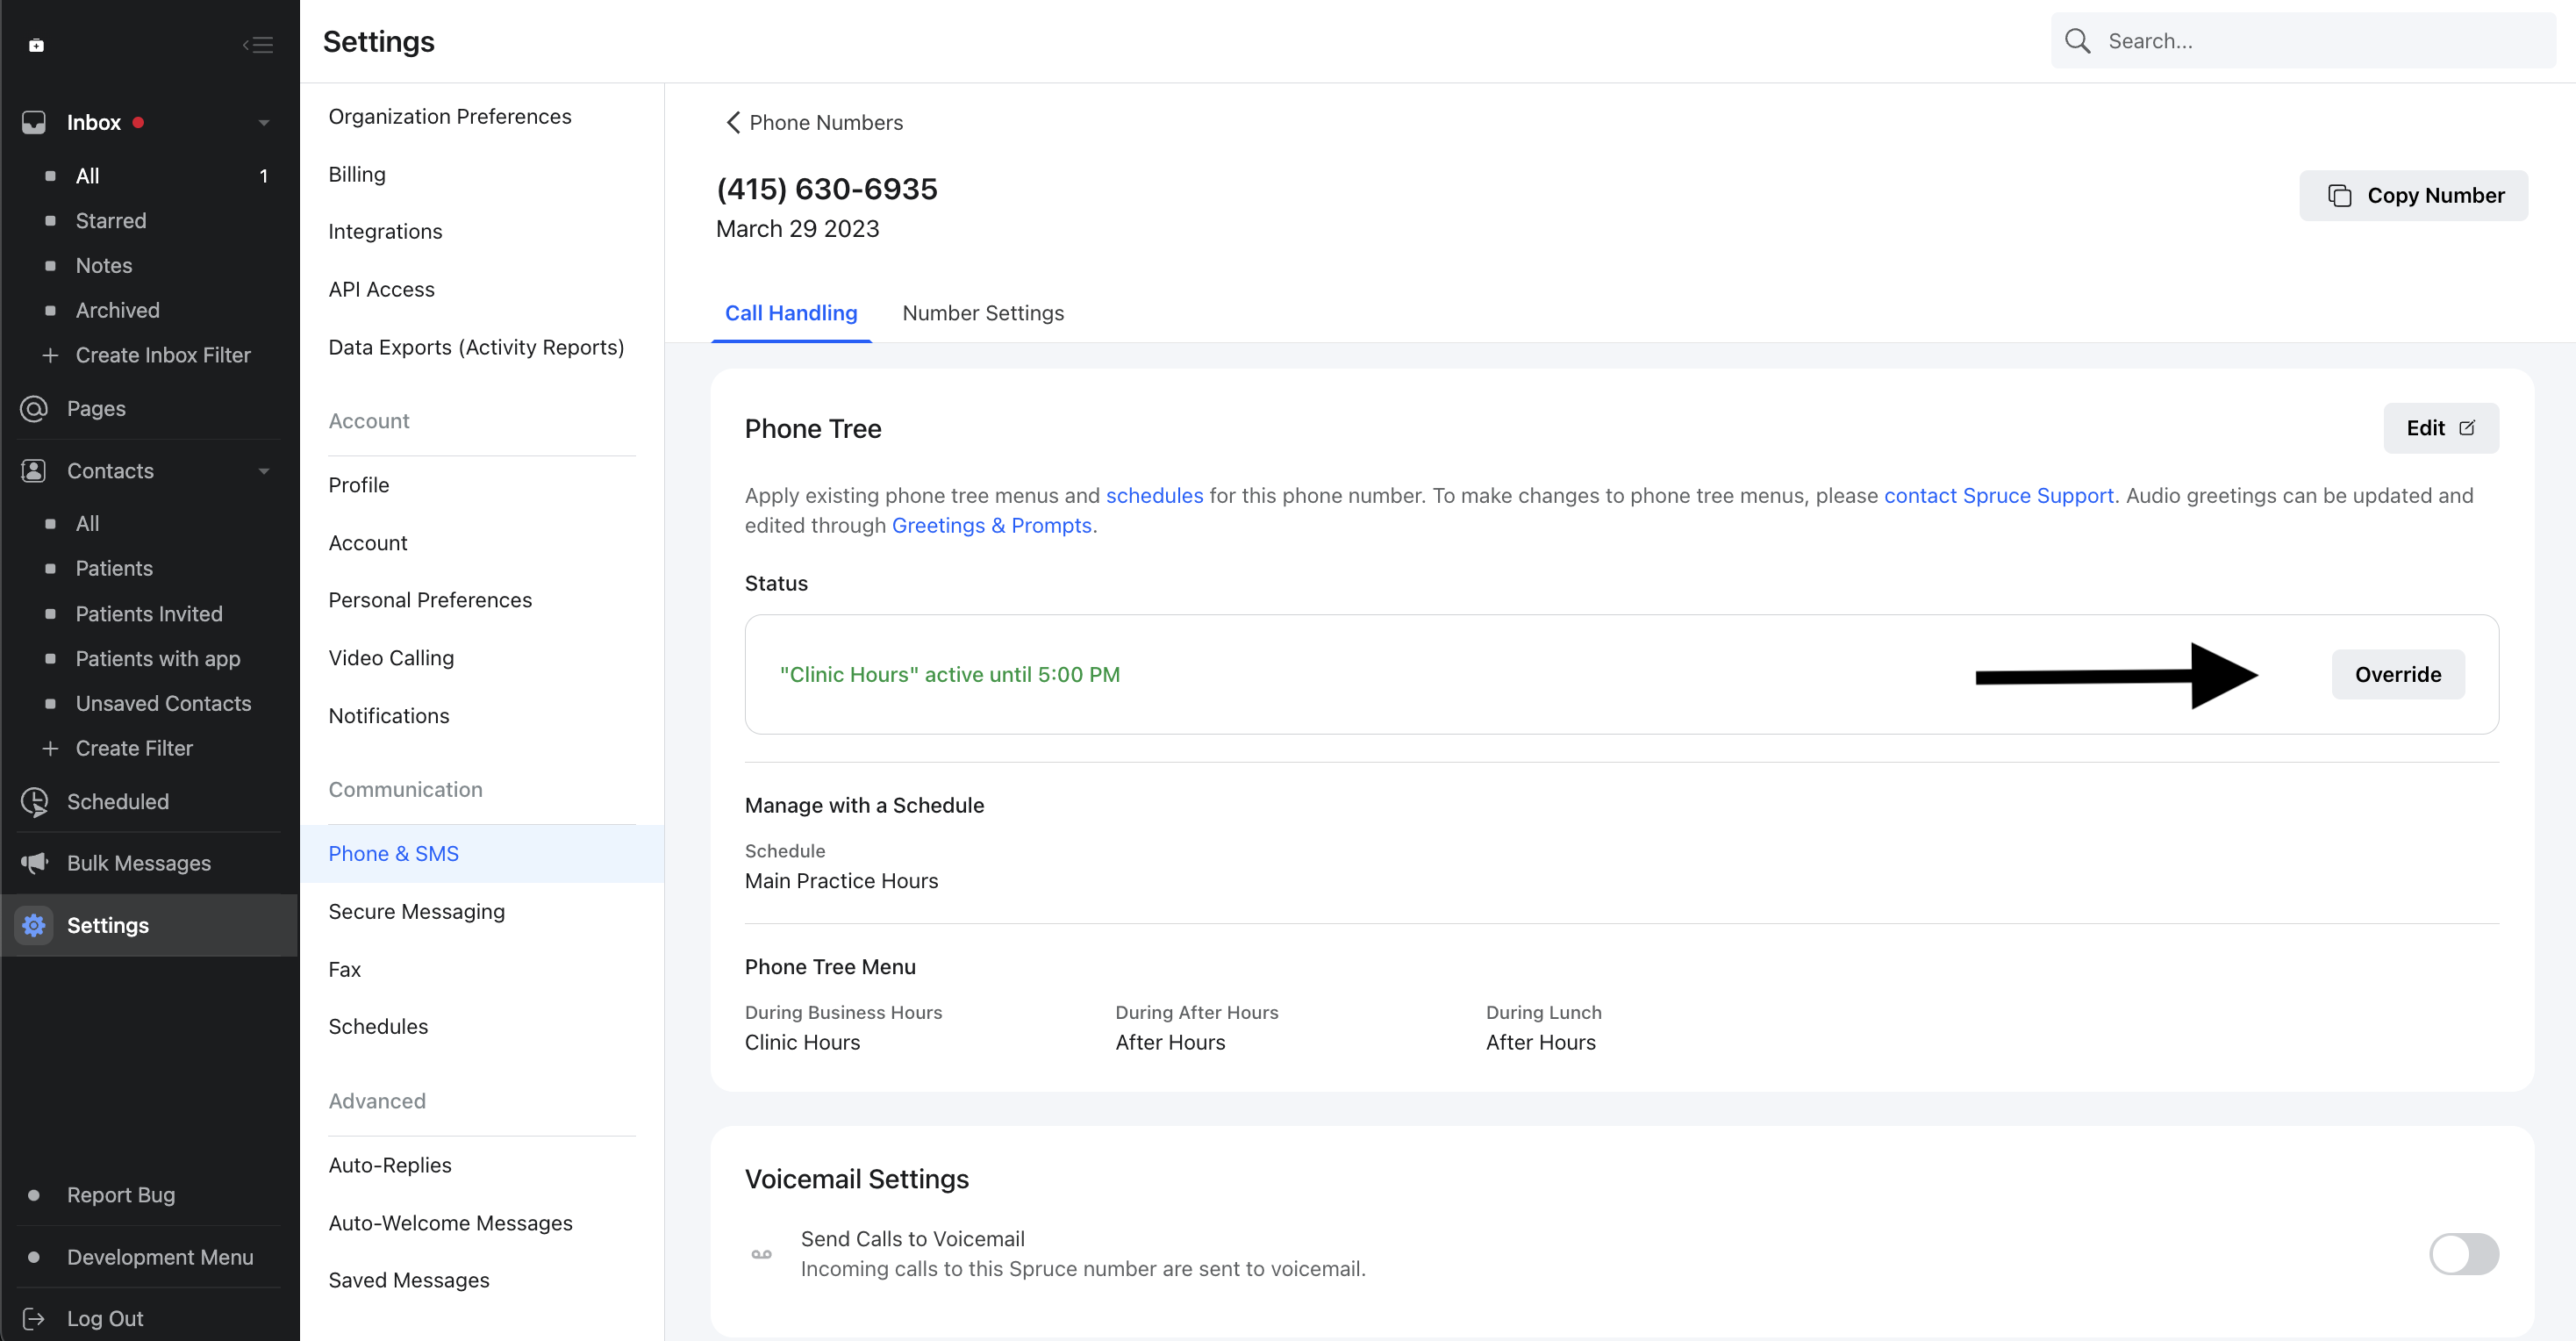Switch to the Number Settings tab
This screenshot has width=2576, height=1341.
pos(983,313)
